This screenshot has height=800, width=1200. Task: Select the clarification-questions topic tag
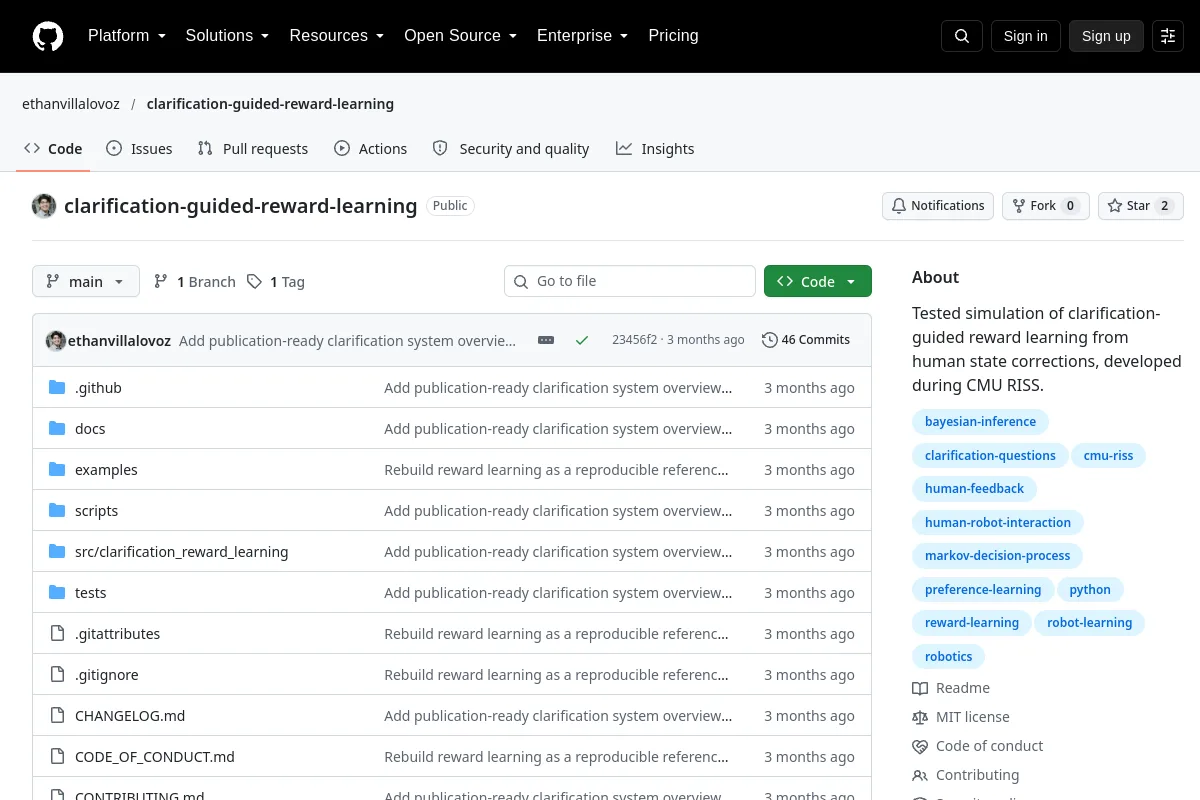[990, 456]
